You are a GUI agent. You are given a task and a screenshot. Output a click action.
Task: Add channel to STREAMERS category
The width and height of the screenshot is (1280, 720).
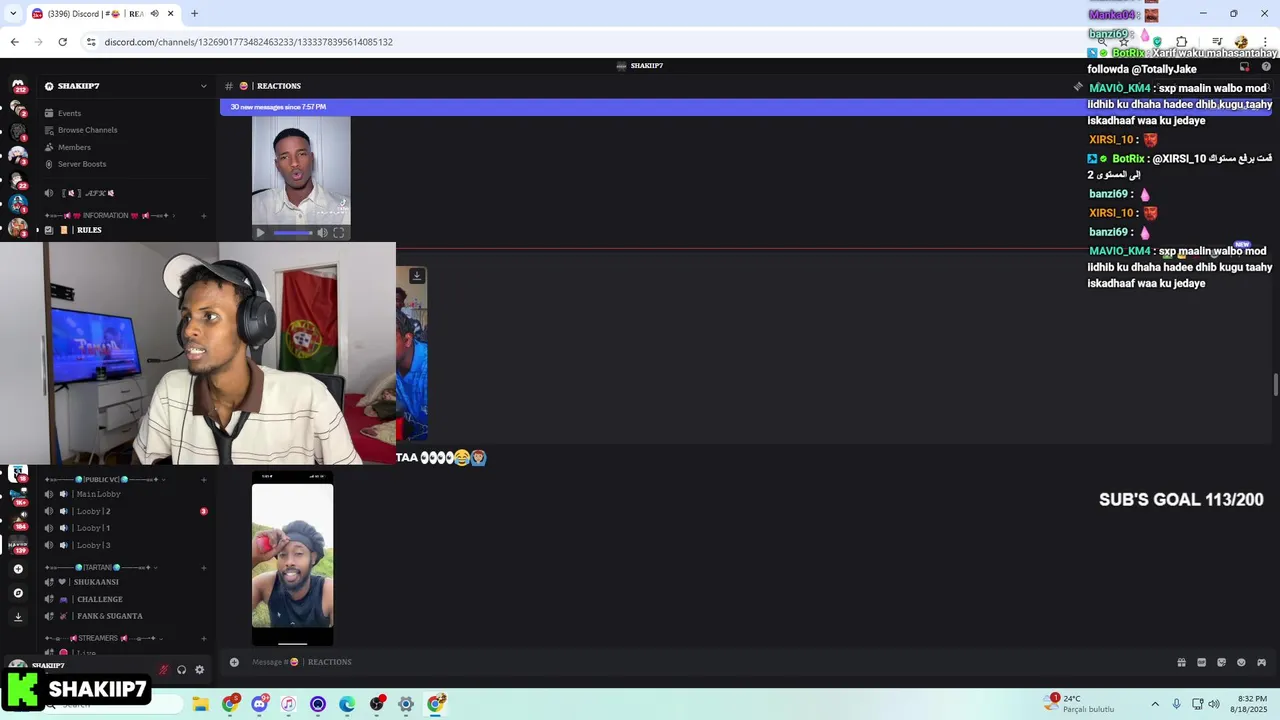204,638
